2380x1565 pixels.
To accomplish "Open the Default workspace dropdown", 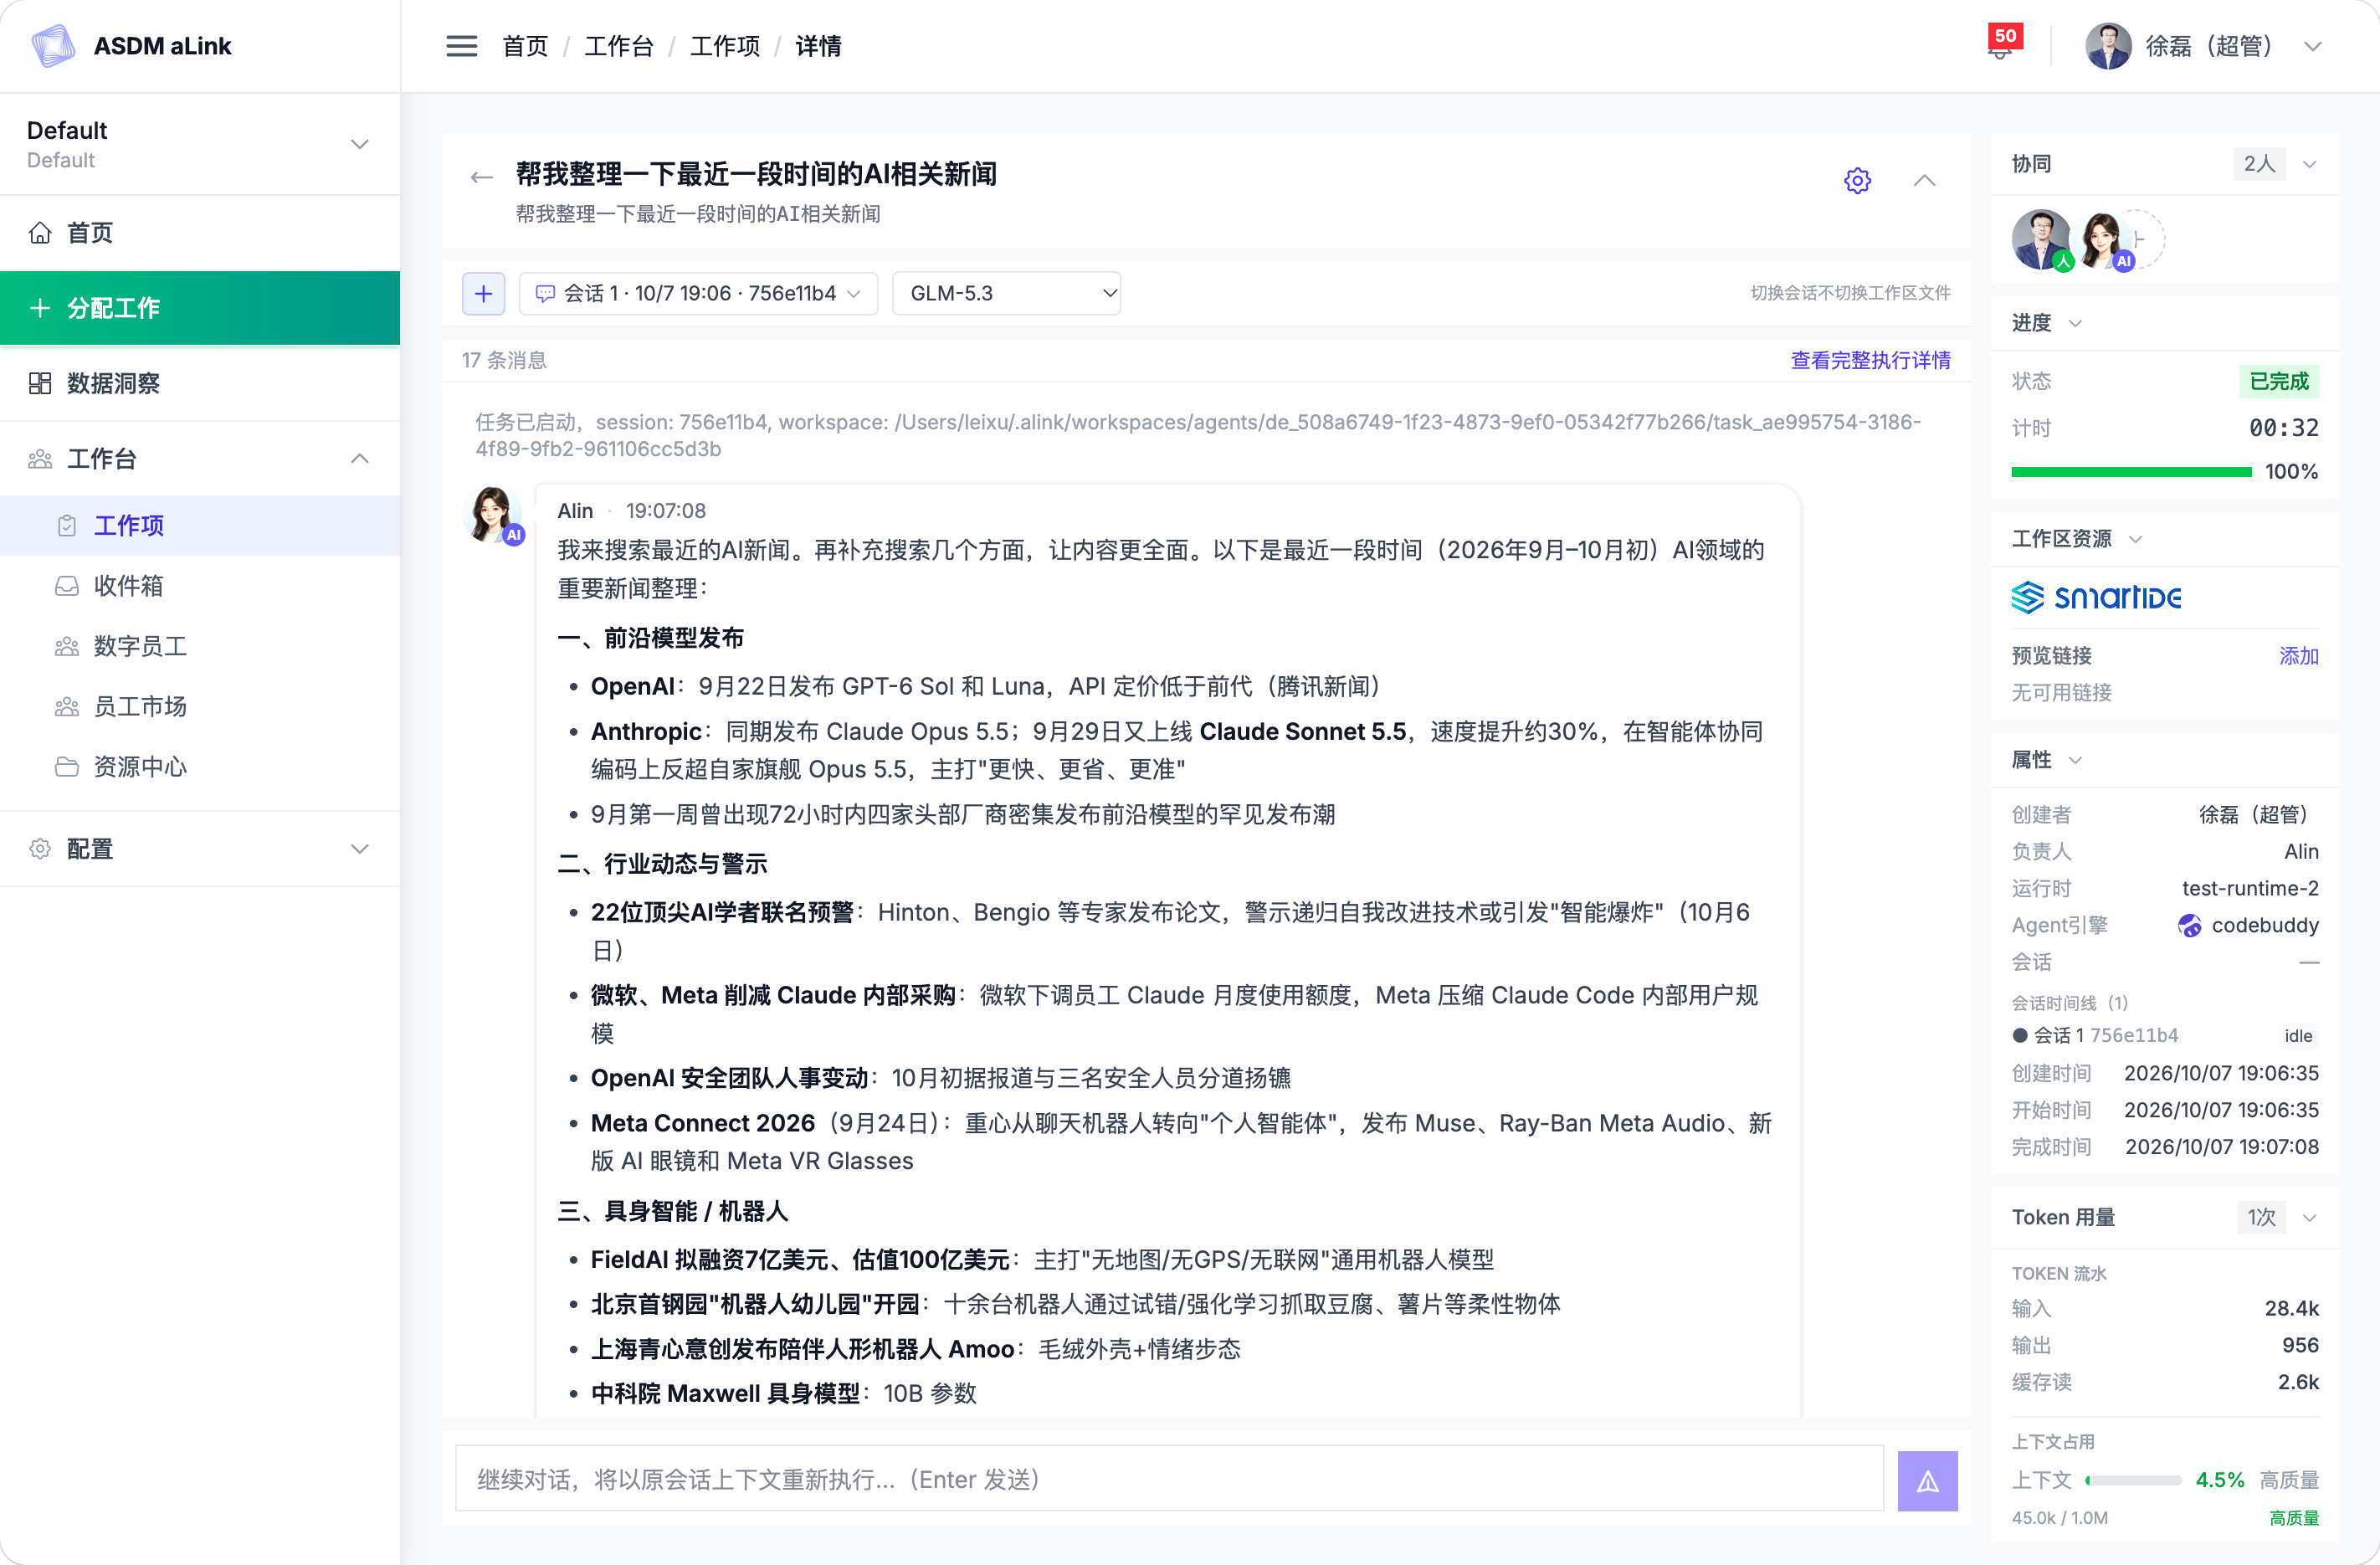I will 200,144.
